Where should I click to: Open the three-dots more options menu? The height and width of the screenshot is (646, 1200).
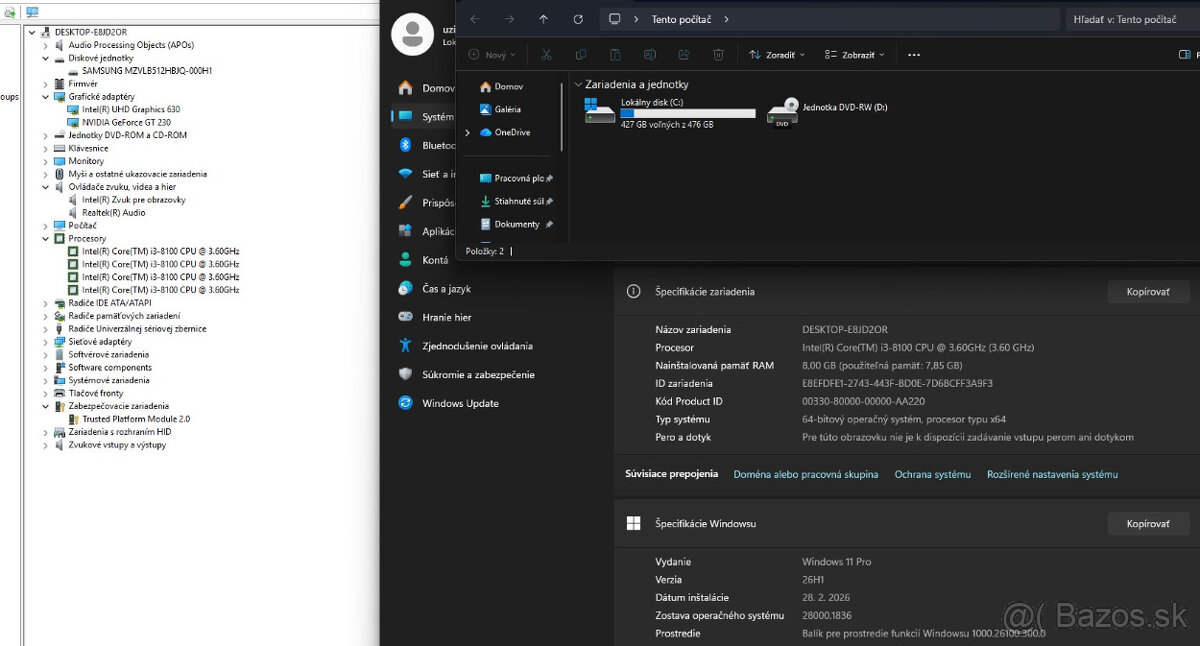[x=913, y=55]
